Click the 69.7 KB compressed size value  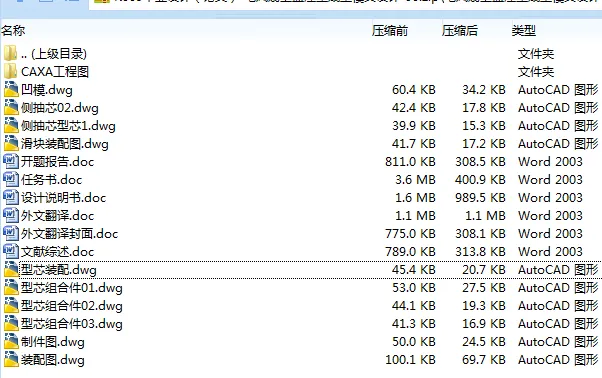(484, 360)
